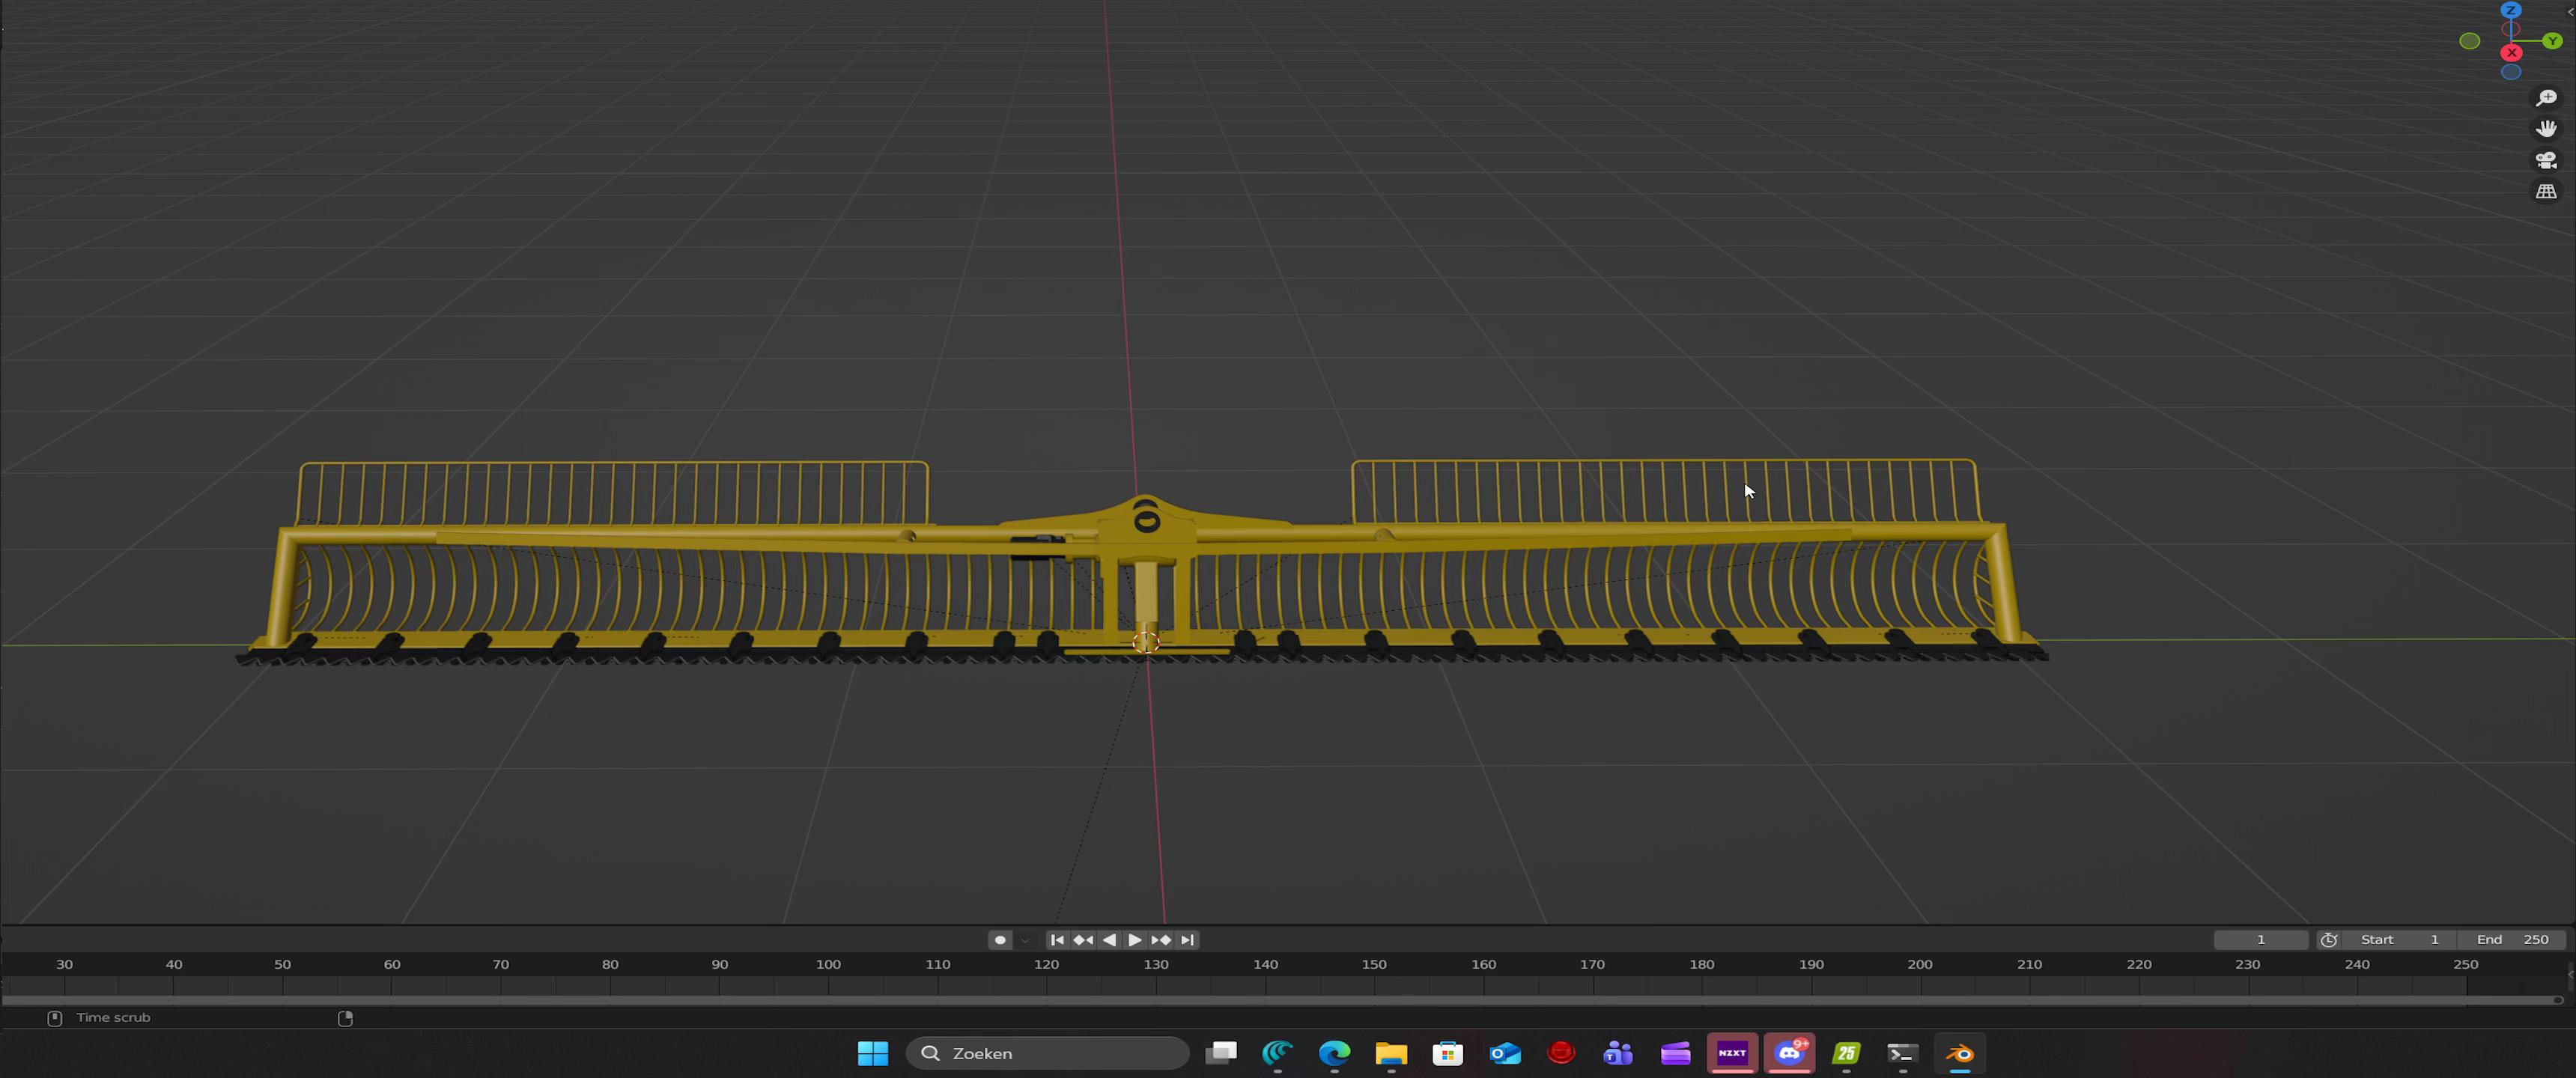2576x1078 pixels.
Task: Click the blue Z axis gizmo ball
Action: 2511,10
